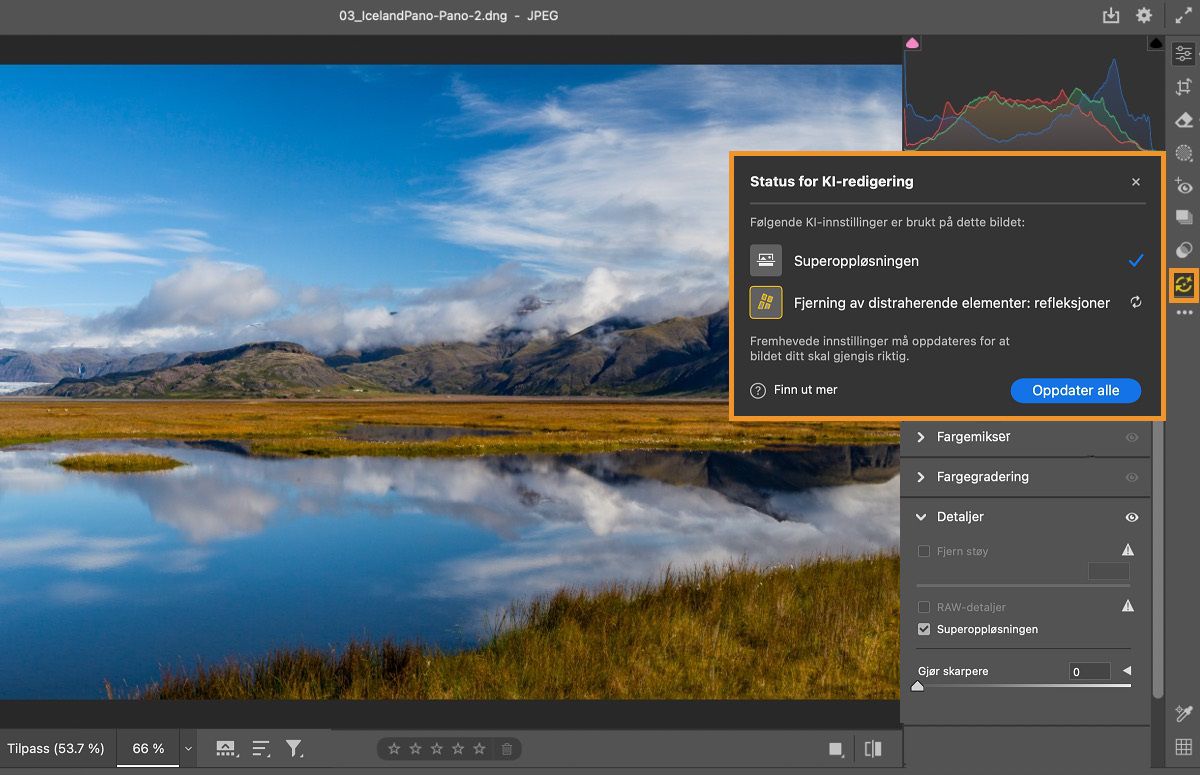Click the question mark help icon

[x=758, y=390]
